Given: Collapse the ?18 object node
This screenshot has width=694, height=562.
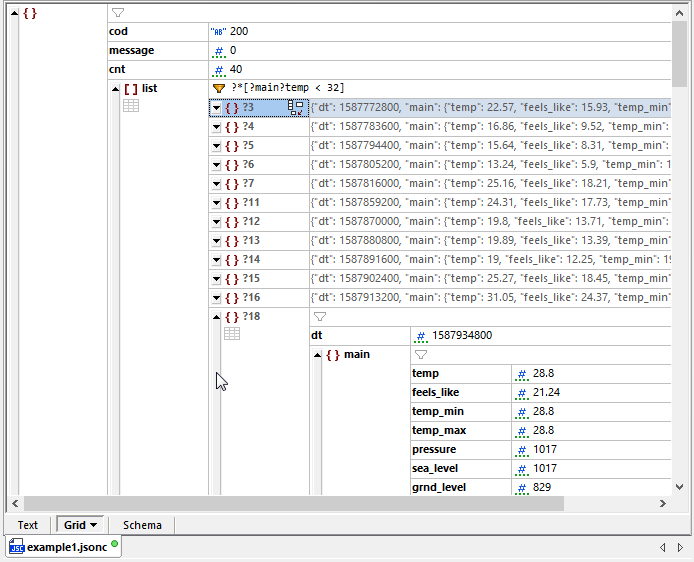Looking at the screenshot, I should click(216, 317).
